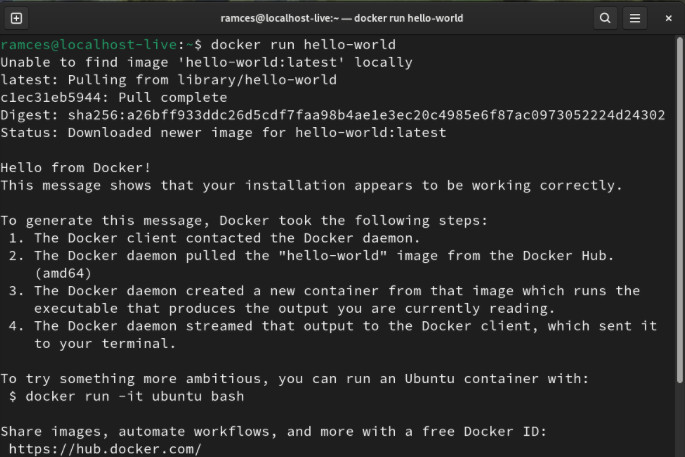Click step 1 'Docker client contacted' line

214,238
